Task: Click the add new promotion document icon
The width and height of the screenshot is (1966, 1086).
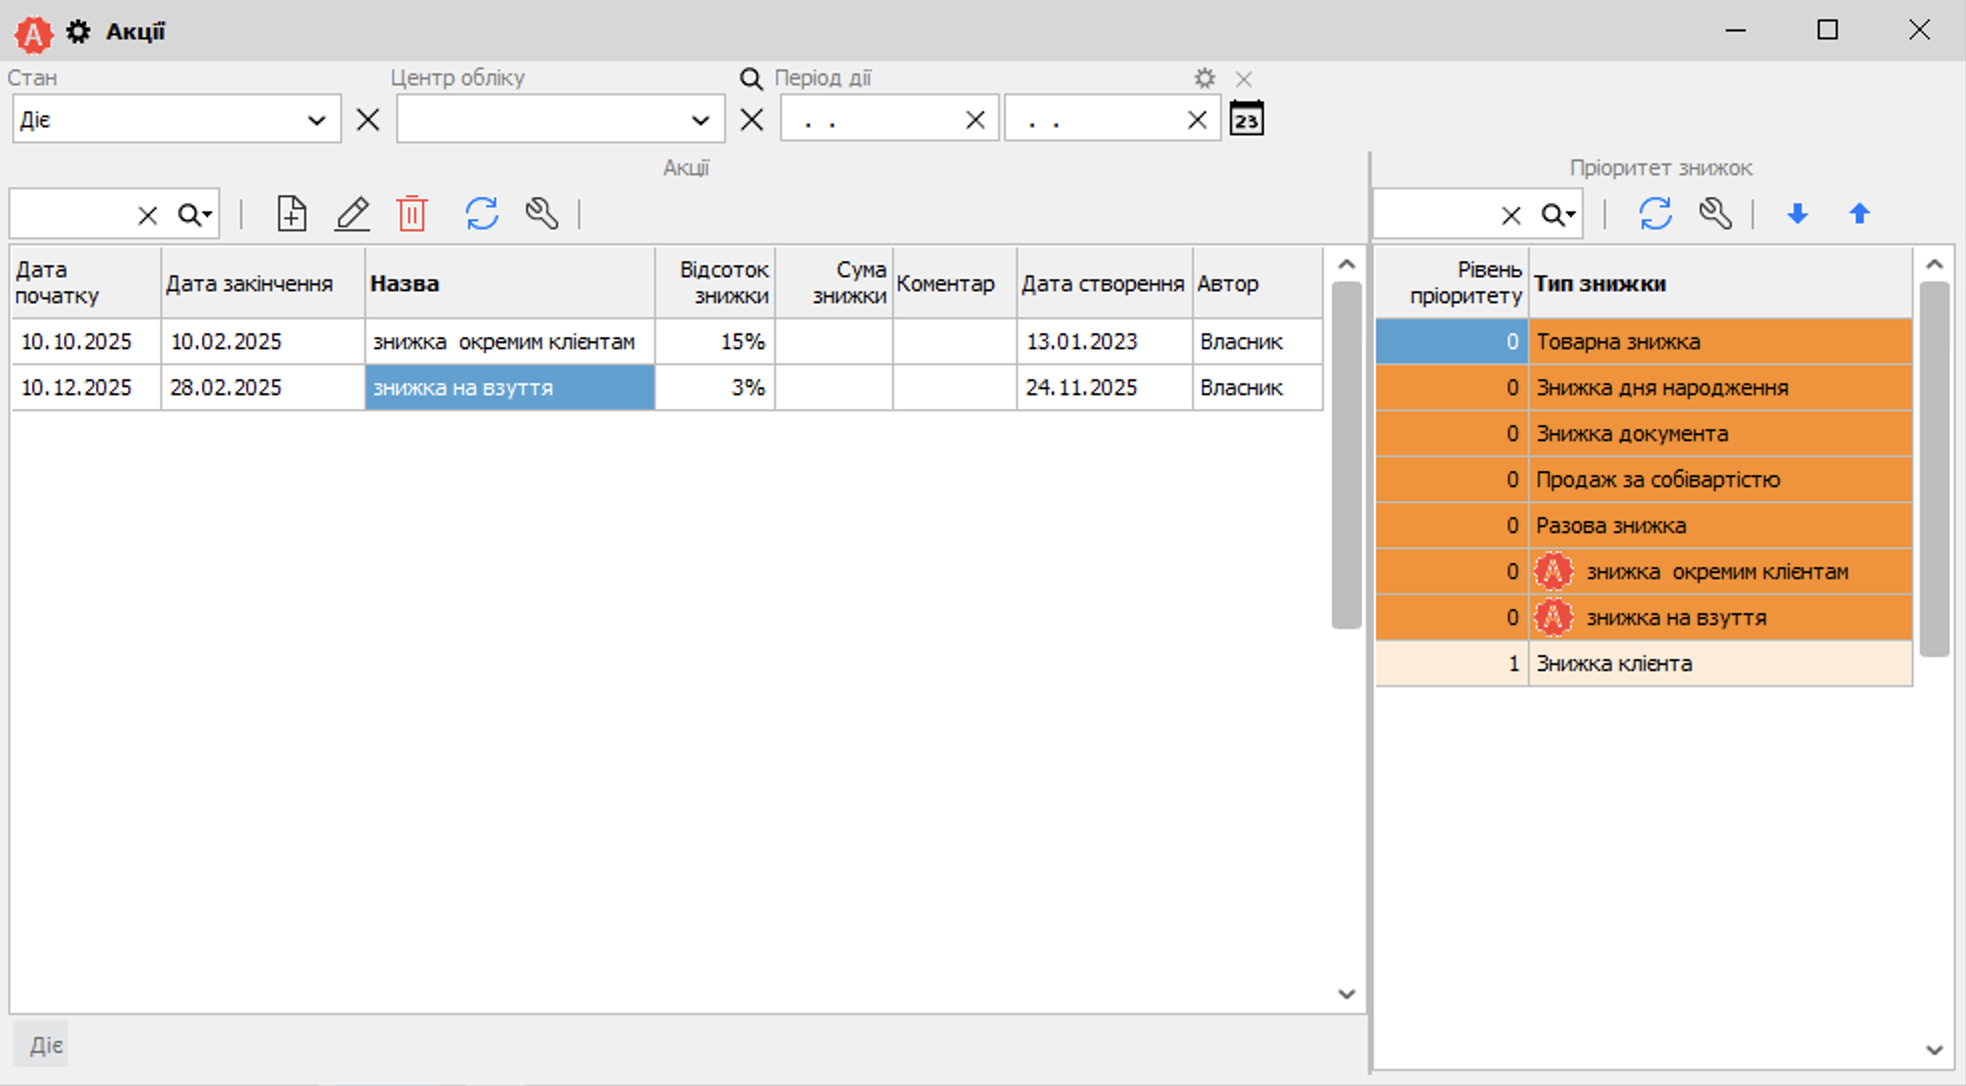Action: click(291, 214)
